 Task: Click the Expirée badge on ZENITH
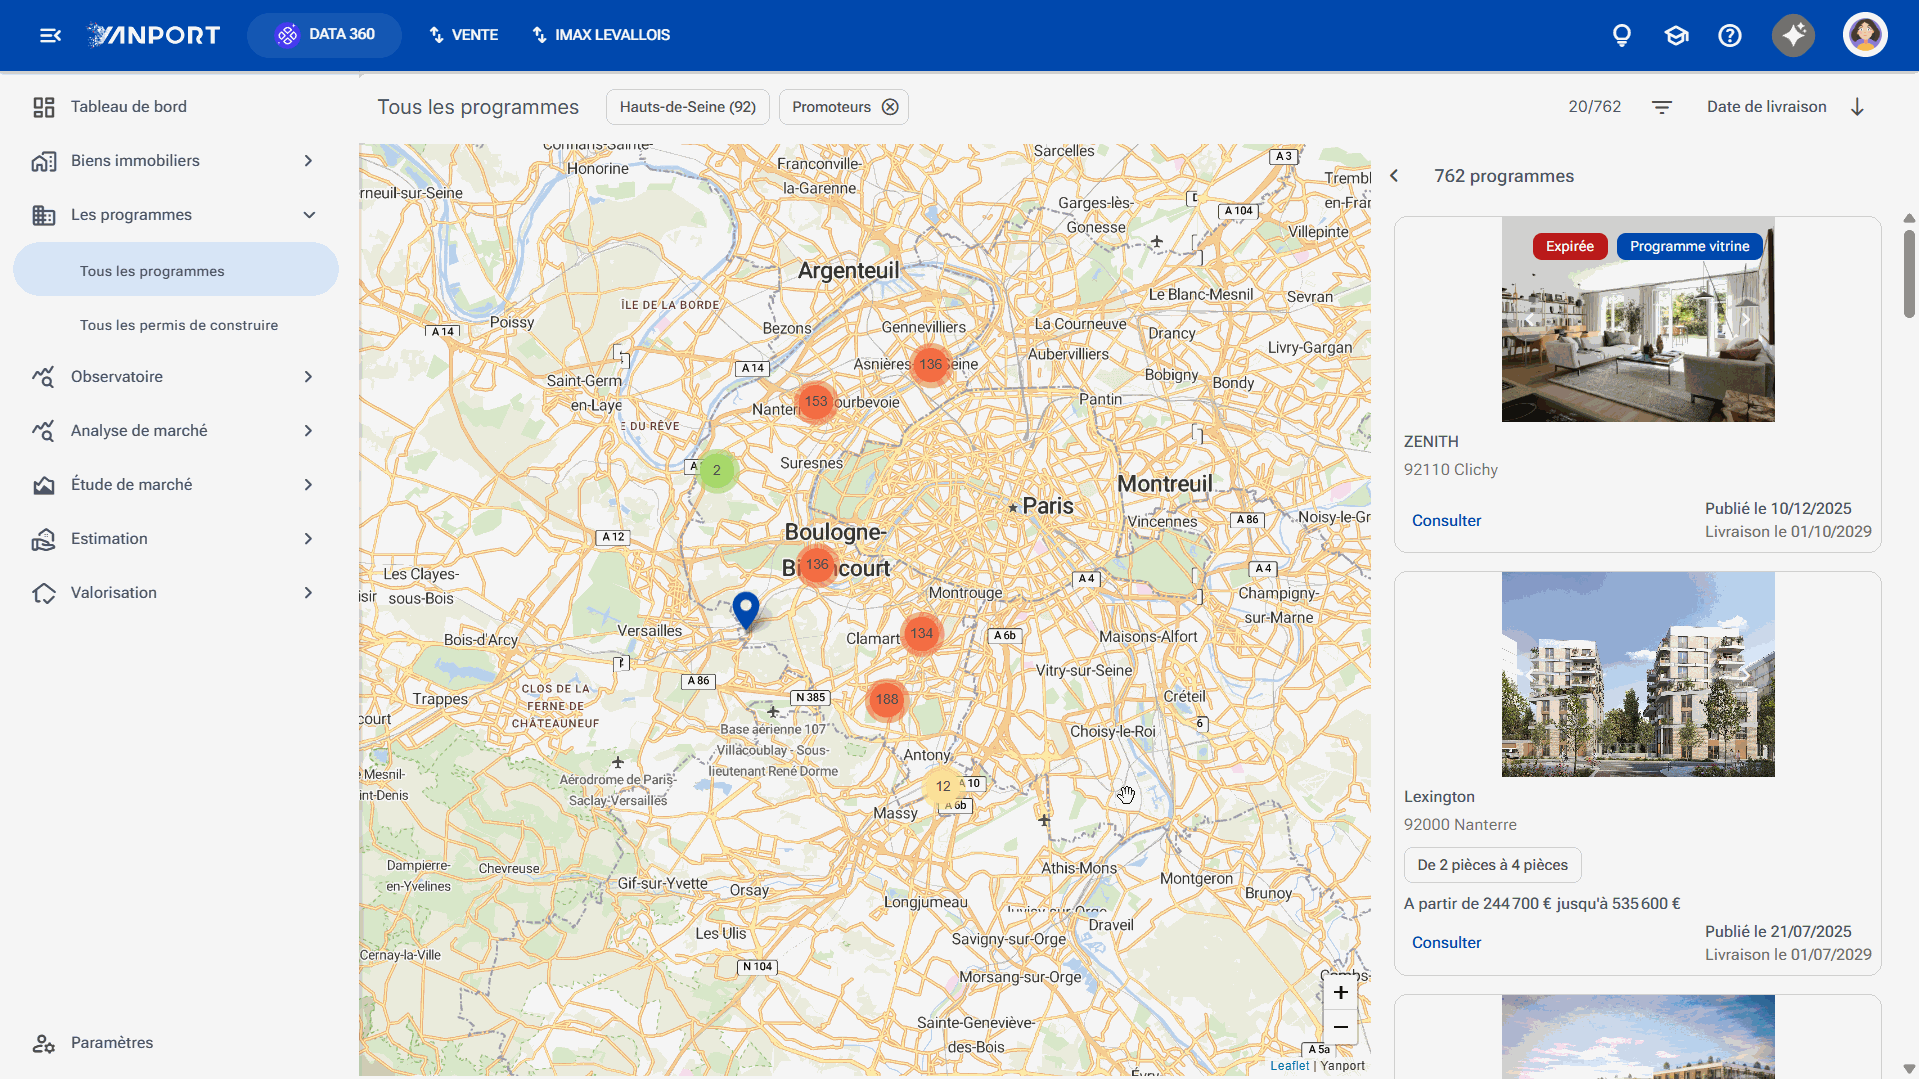coord(1570,247)
